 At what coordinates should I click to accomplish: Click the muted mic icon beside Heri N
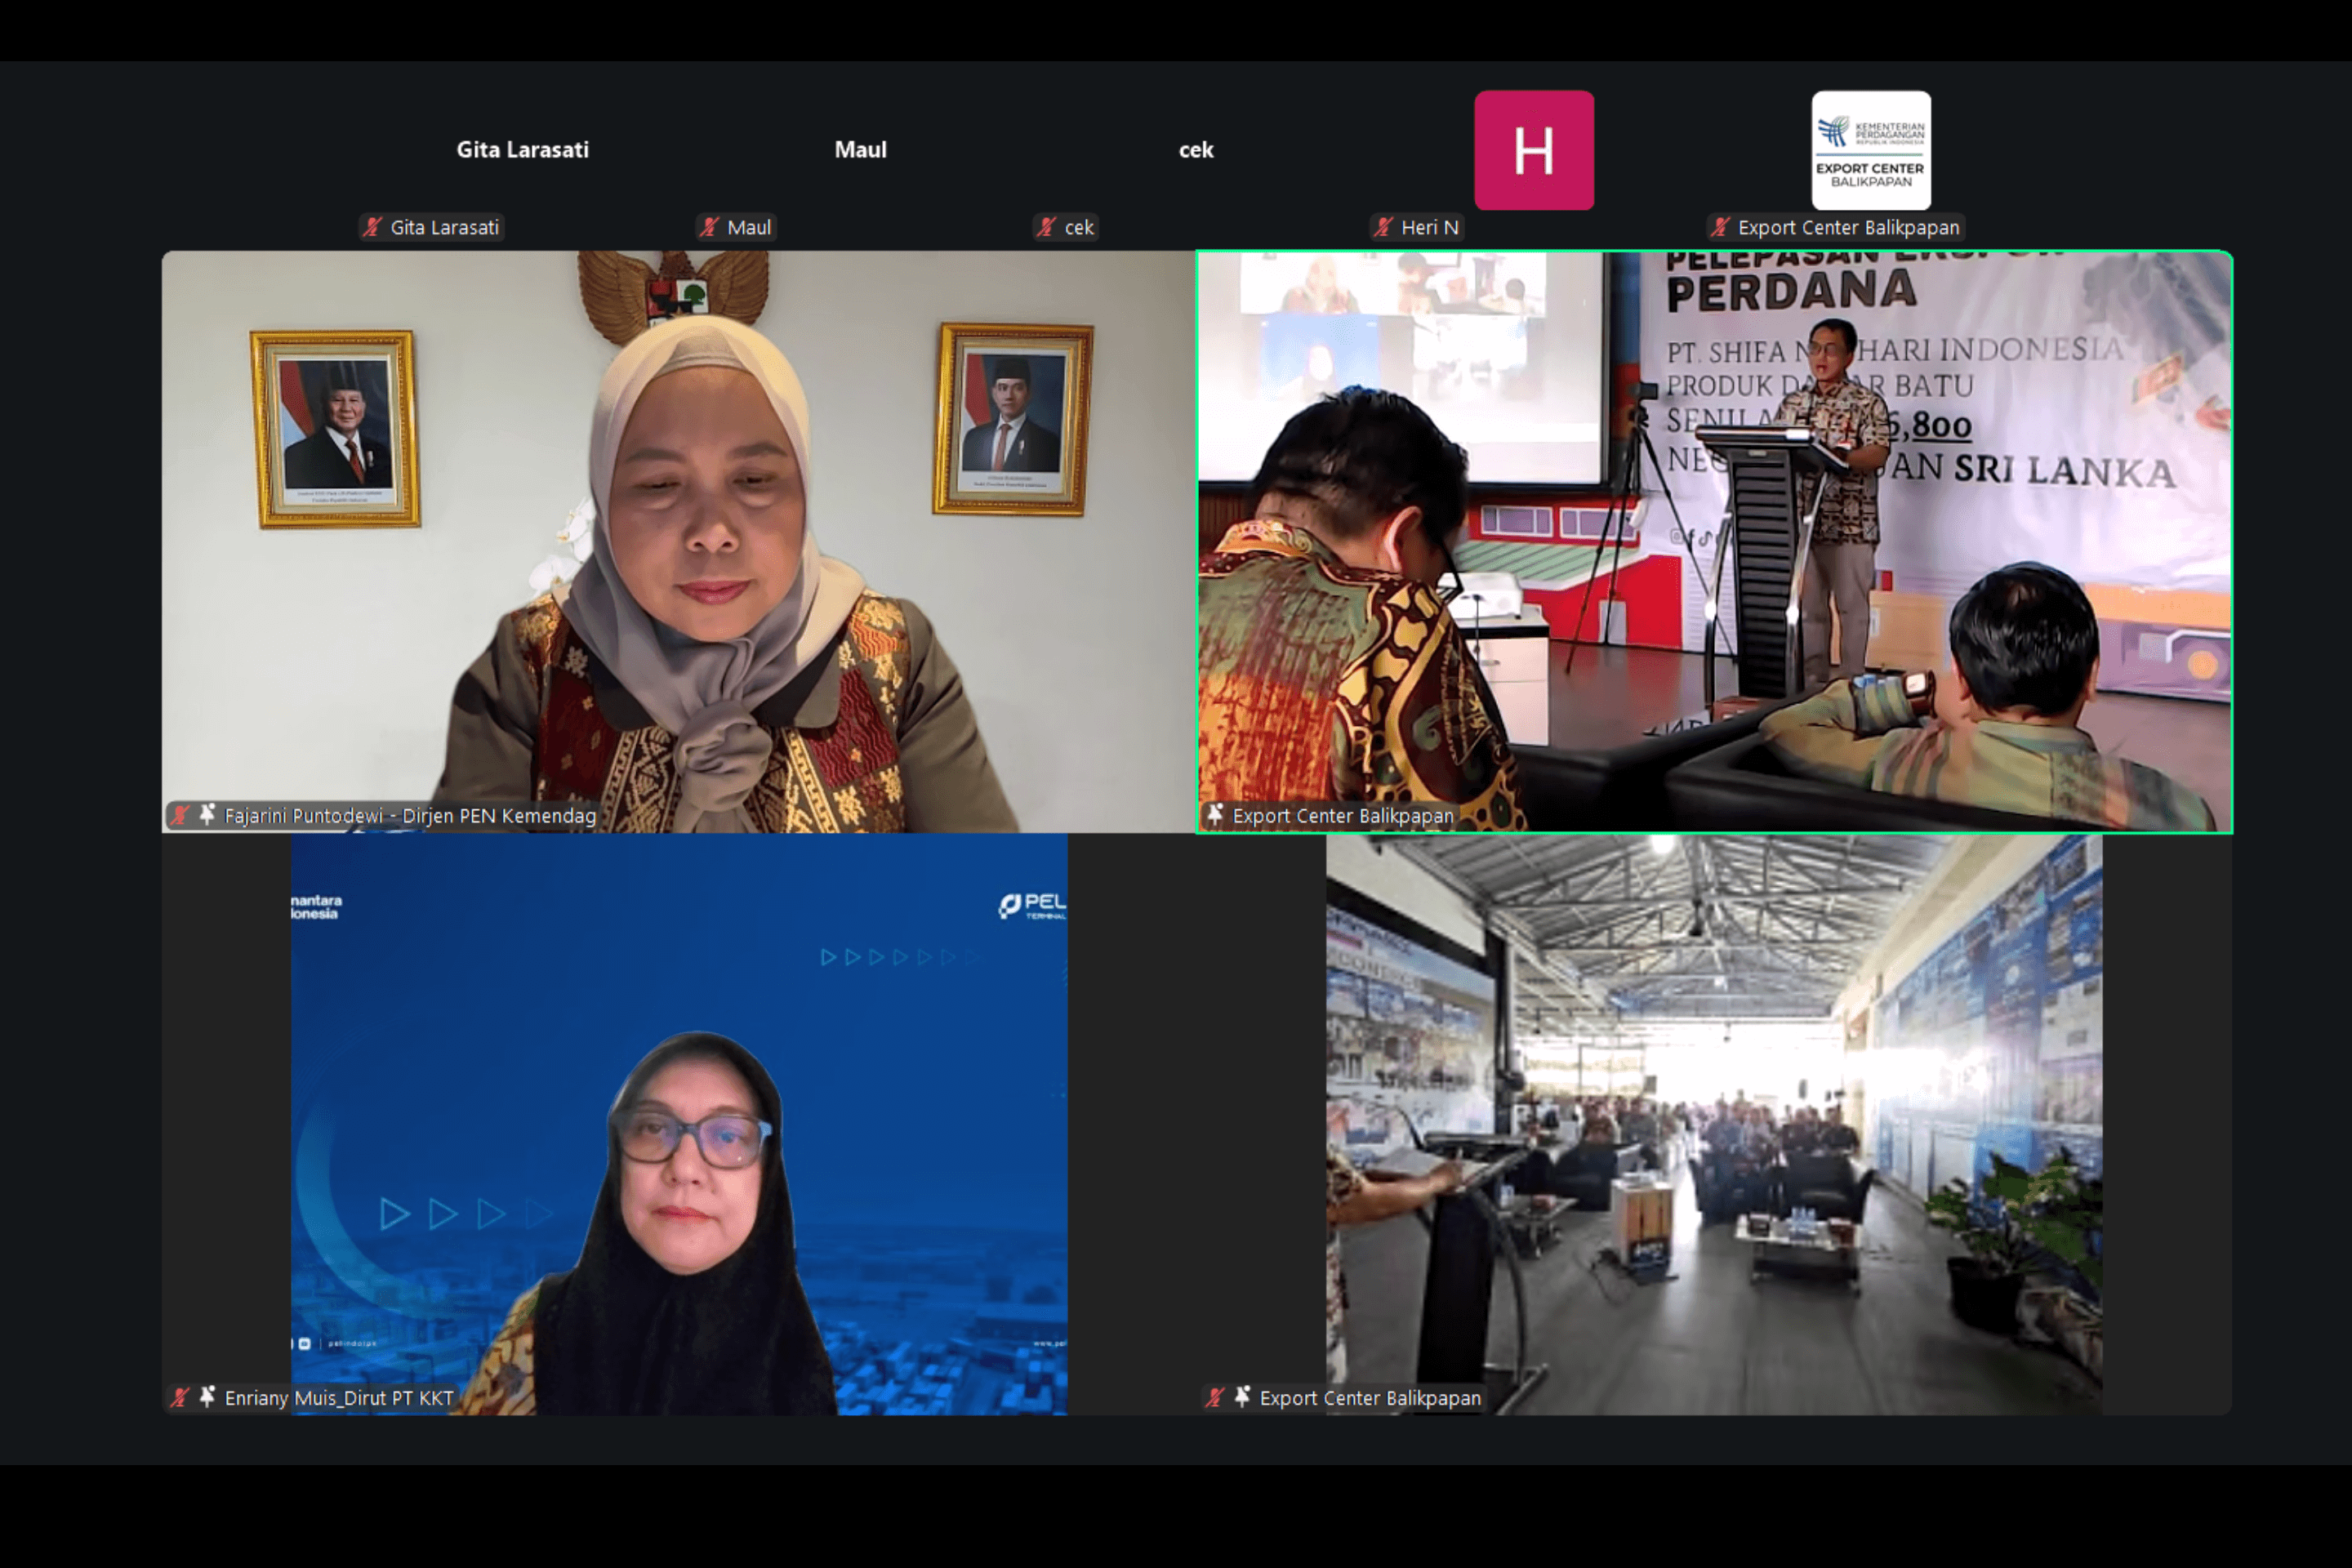1384,227
